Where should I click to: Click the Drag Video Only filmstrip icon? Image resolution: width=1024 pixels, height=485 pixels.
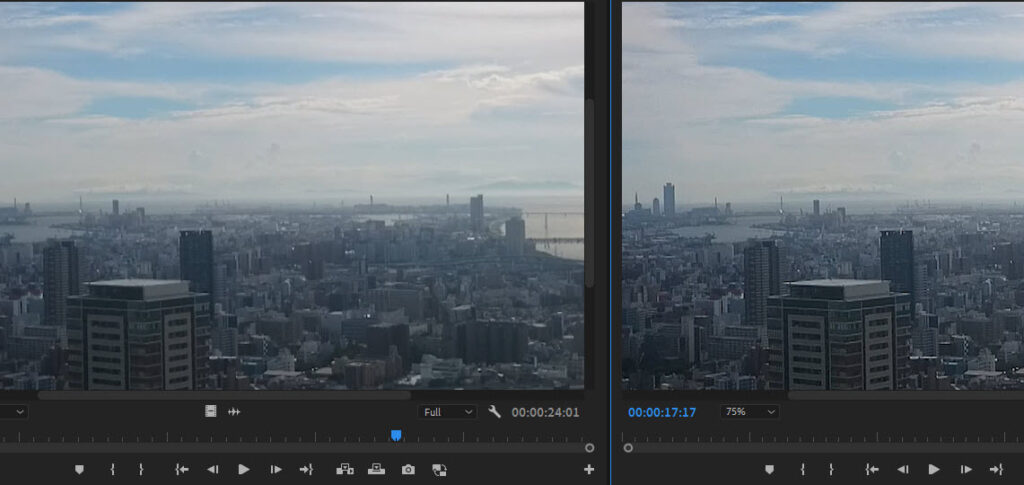pyautogui.click(x=211, y=411)
